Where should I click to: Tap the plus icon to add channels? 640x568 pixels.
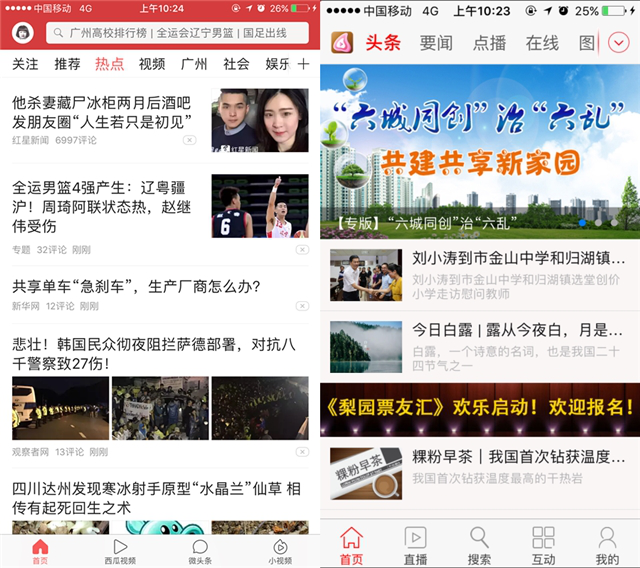pos(303,64)
